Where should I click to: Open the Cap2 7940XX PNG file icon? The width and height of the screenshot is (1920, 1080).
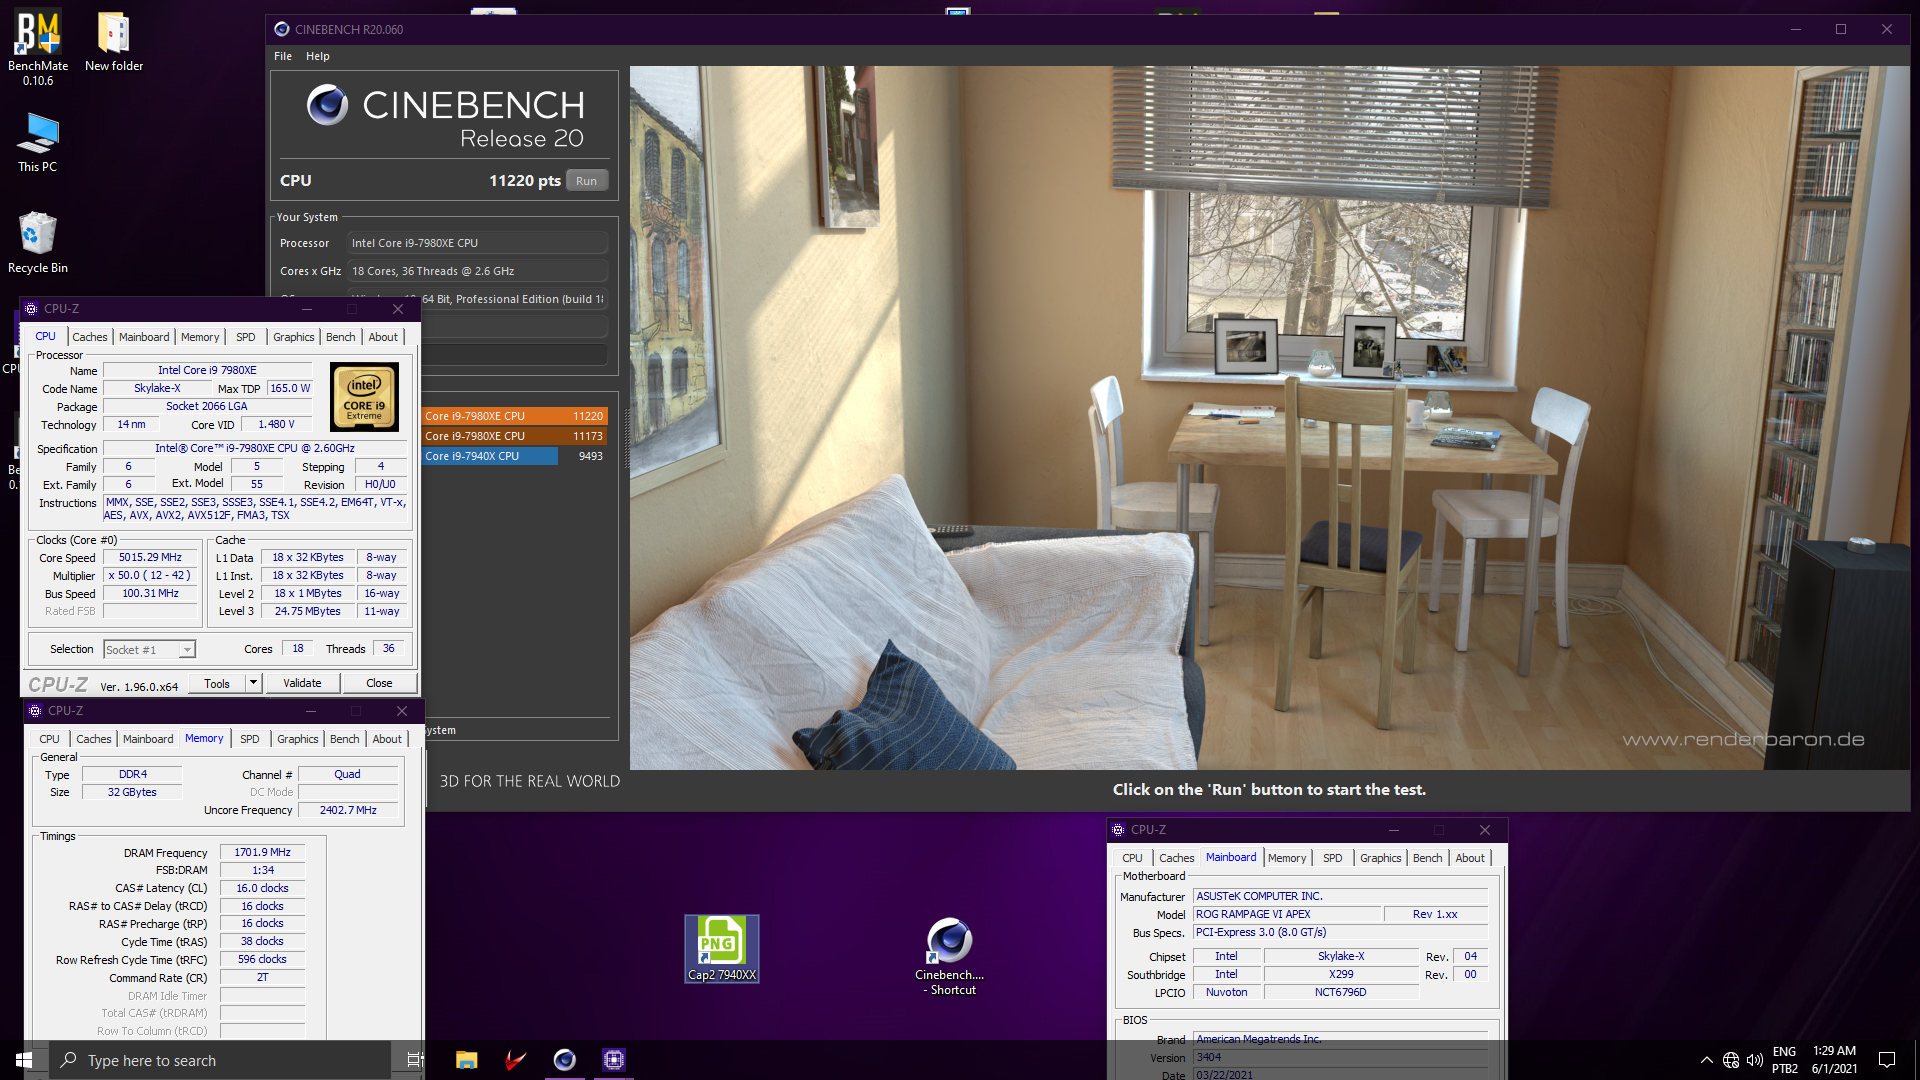pos(722,948)
